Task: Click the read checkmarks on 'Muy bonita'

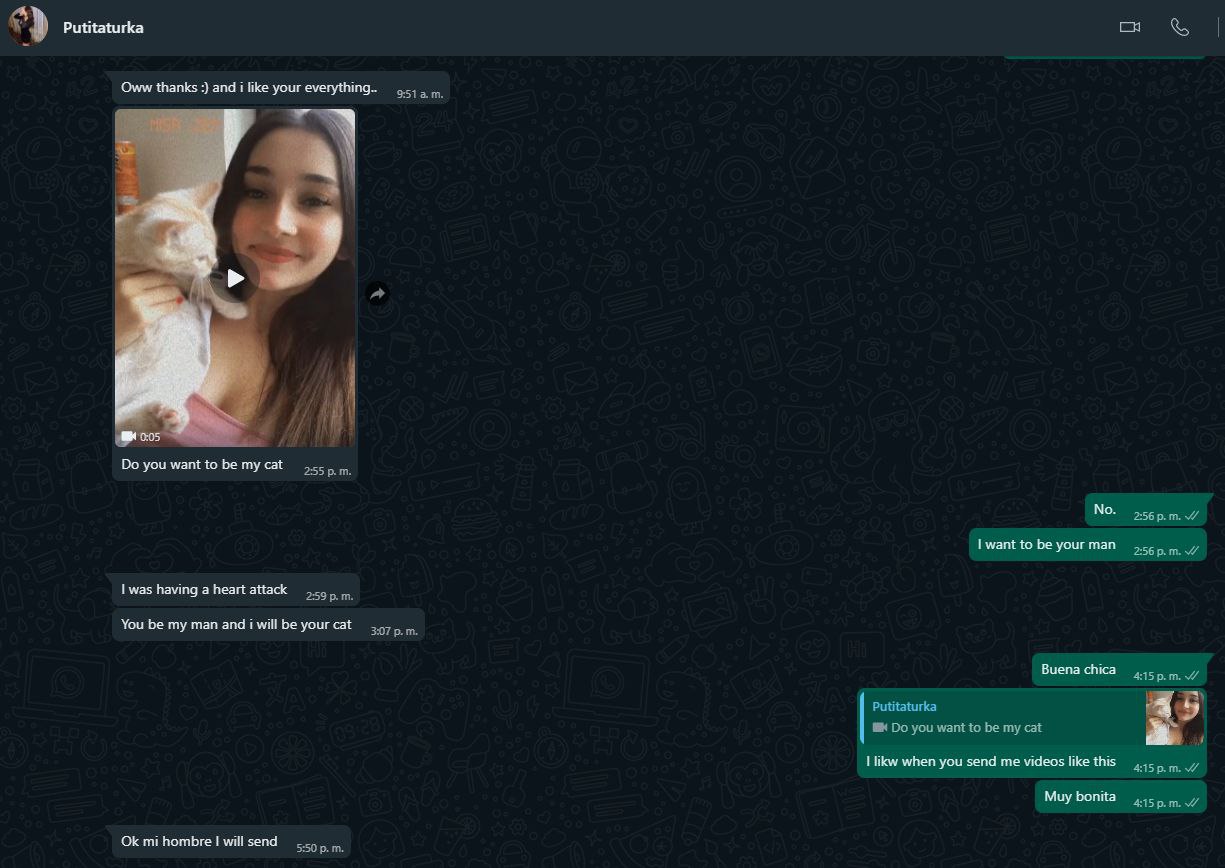Action: [1192, 803]
